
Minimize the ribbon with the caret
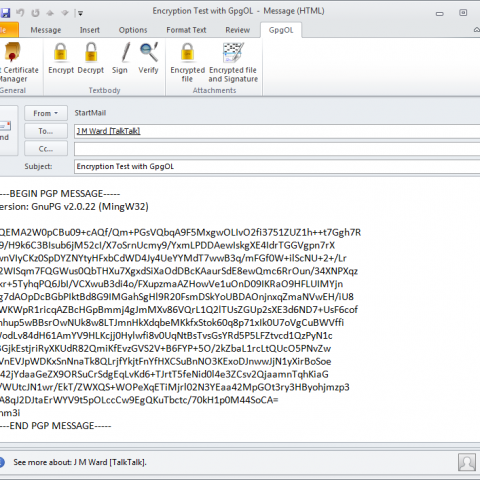(x=477, y=30)
